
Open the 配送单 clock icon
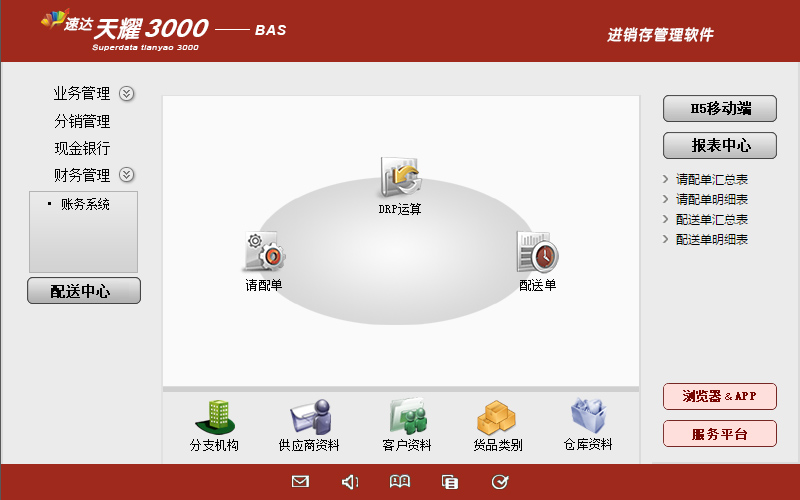coord(538,252)
